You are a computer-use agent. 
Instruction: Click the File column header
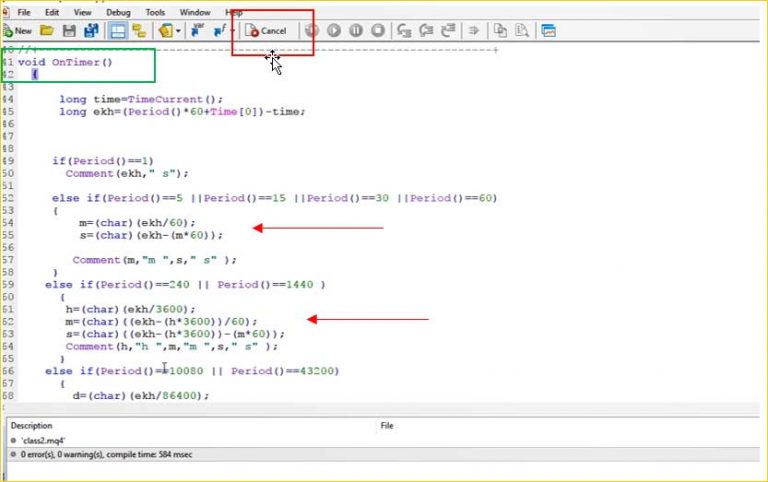(x=387, y=426)
